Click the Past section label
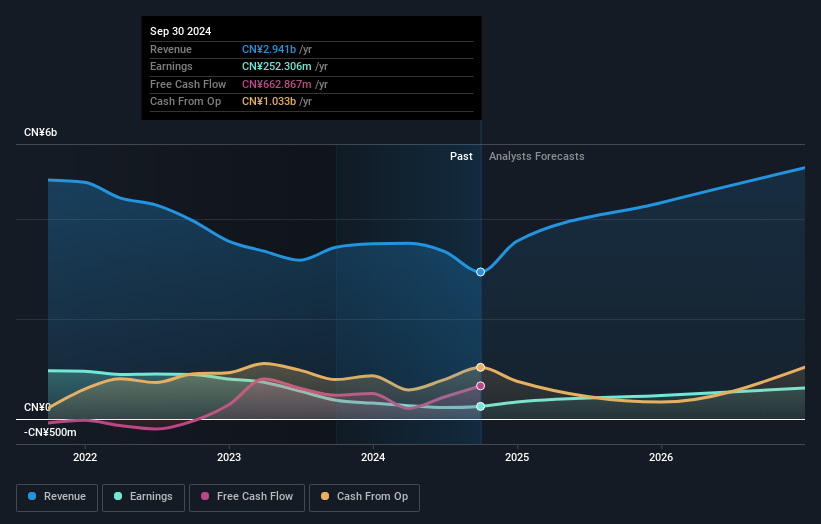 (461, 156)
